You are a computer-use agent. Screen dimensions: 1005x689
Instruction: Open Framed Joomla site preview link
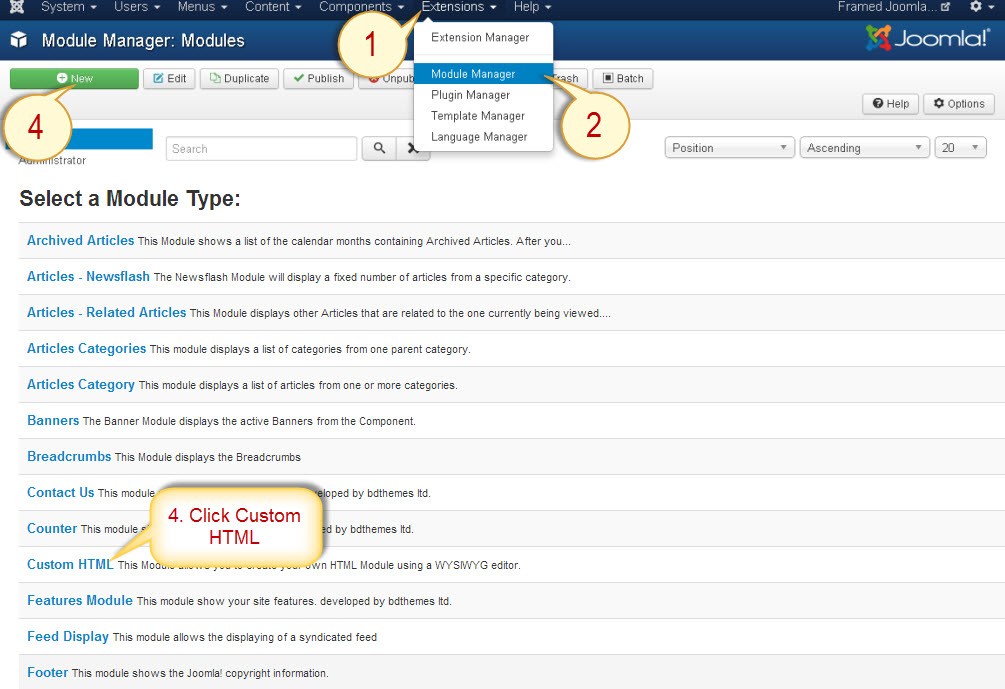pos(893,6)
